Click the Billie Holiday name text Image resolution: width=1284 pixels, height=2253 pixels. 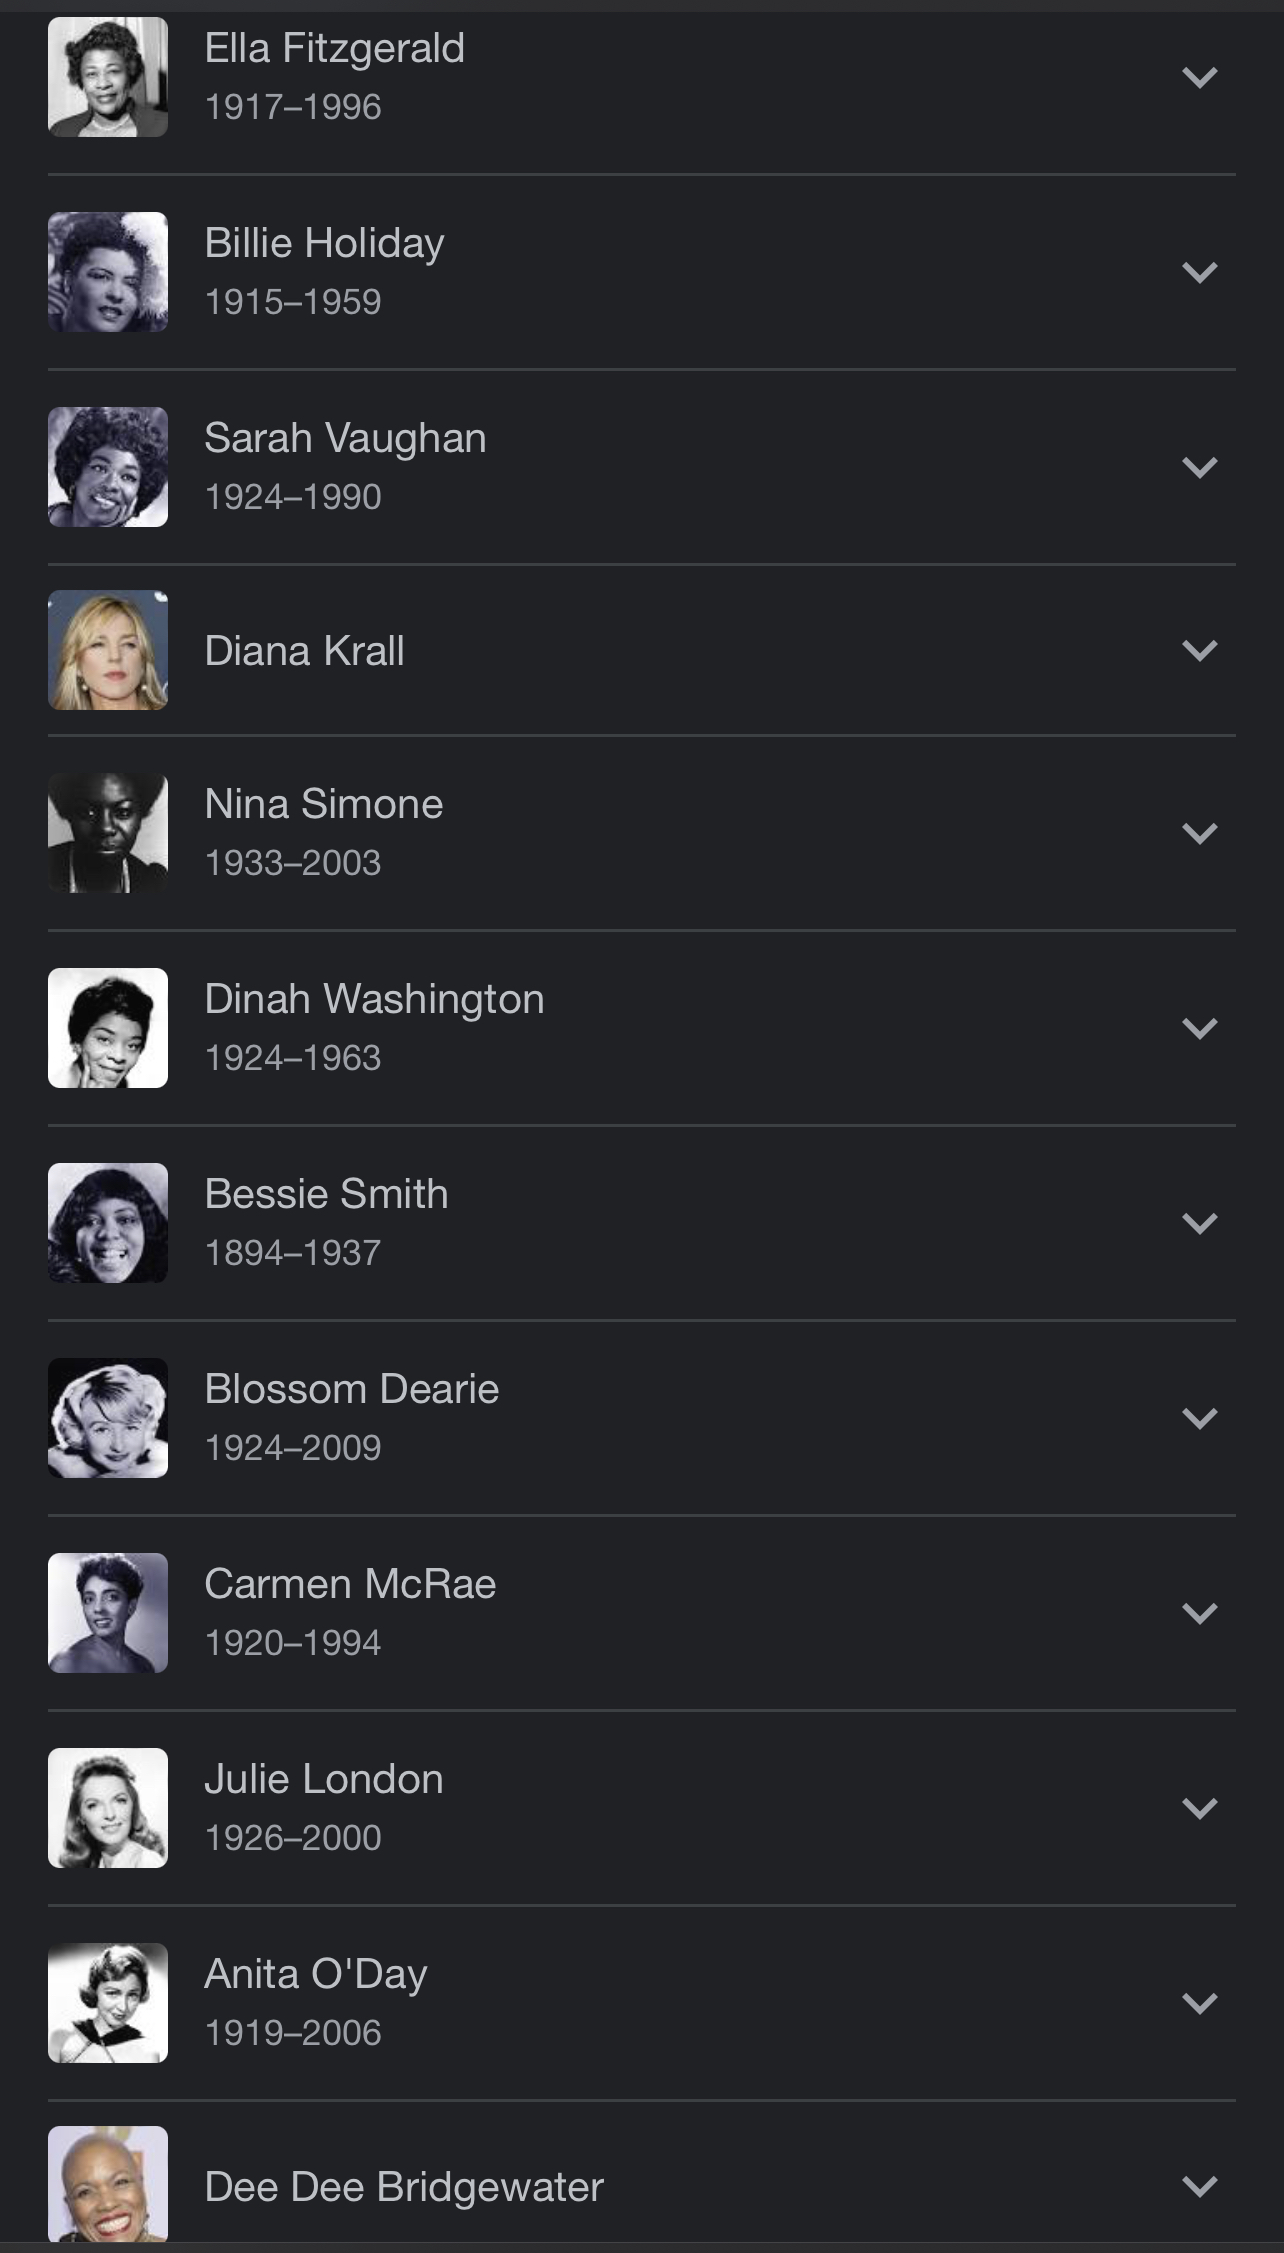[x=324, y=243]
